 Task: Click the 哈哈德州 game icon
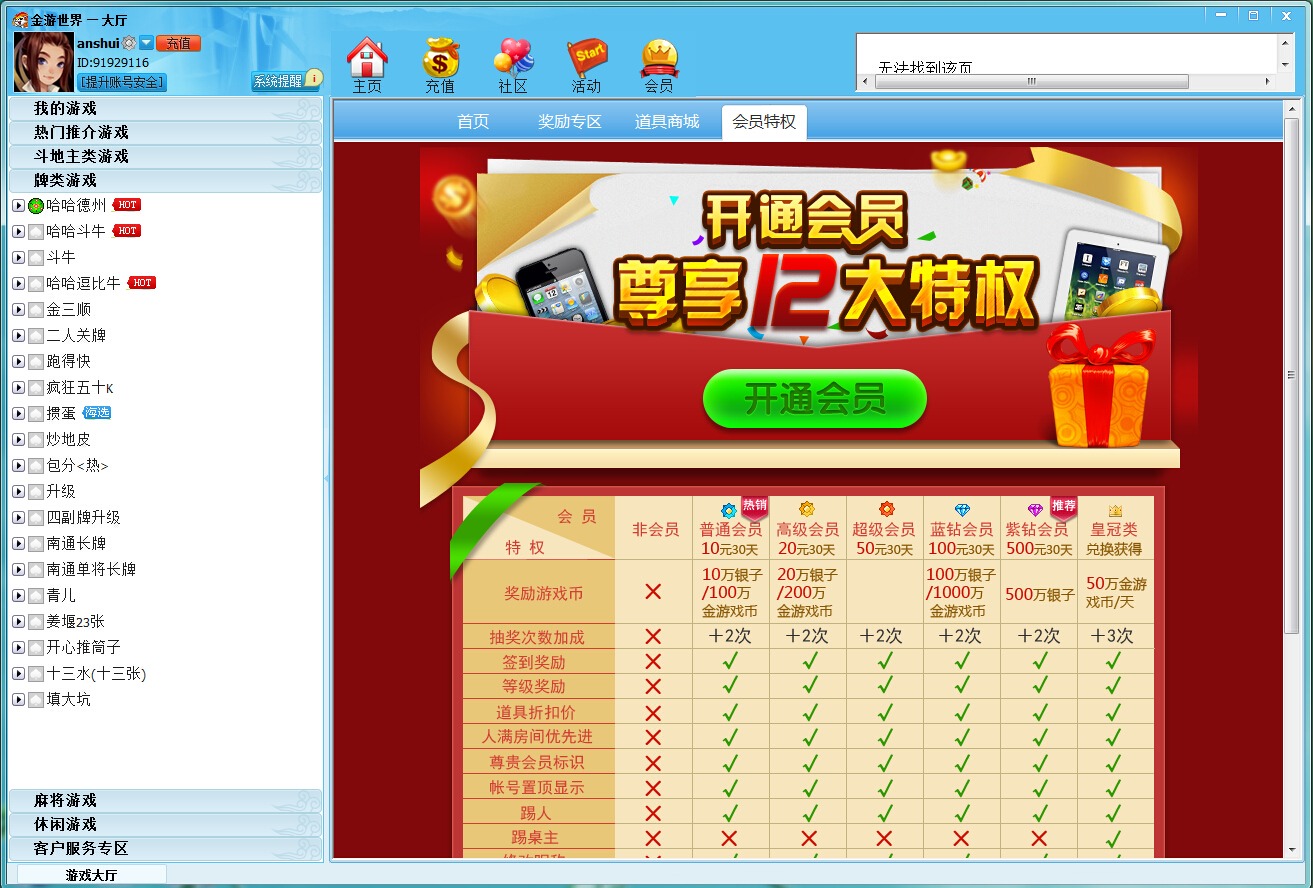point(36,206)
